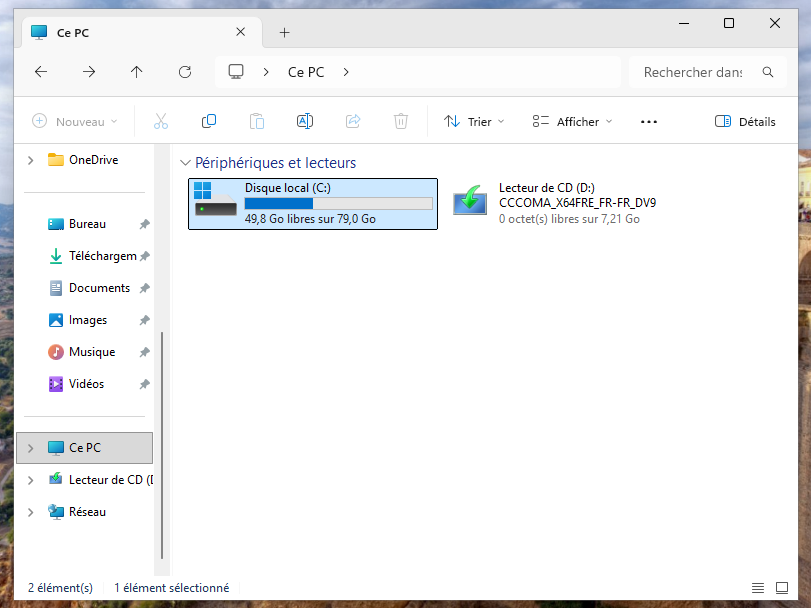Go up one folder level
Image resolution: width=811 pixels, height=608 pixels.
(137, 72)
